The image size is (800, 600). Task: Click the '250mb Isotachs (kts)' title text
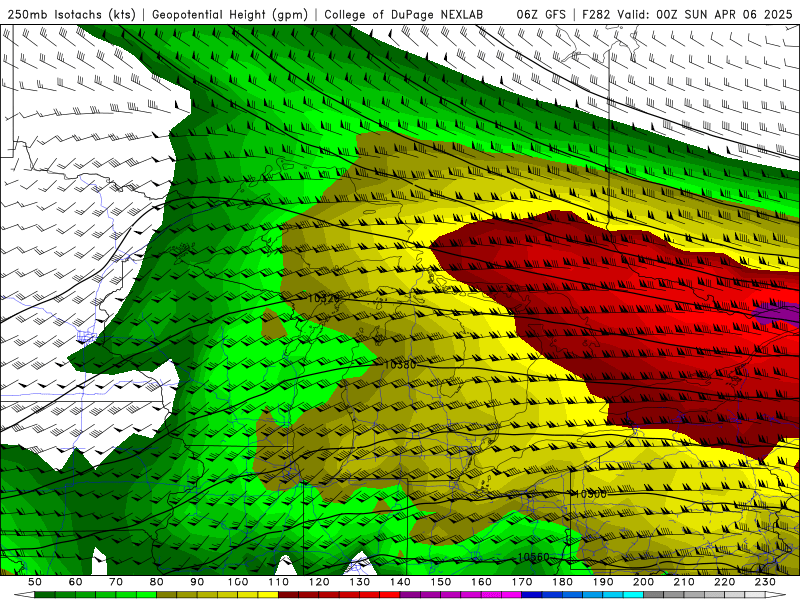coord(71,14)
